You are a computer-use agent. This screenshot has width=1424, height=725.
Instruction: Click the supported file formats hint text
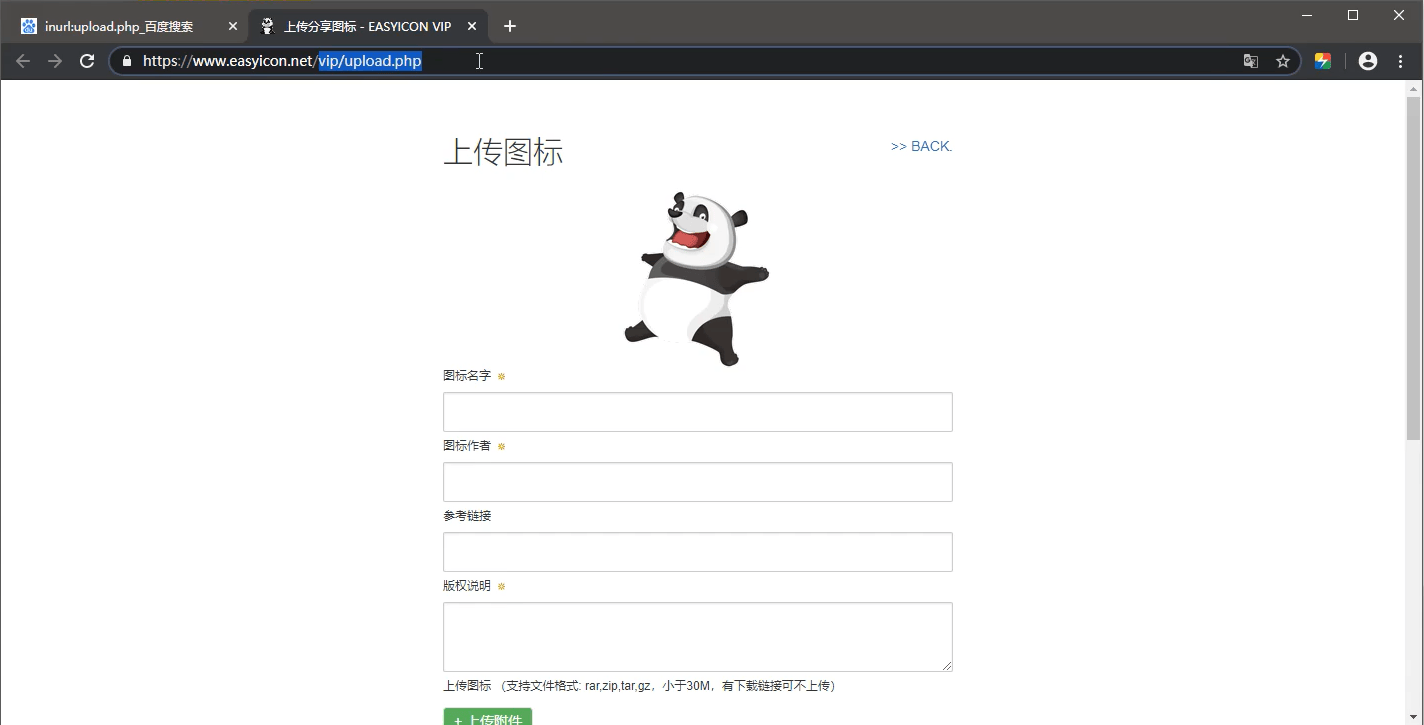(670, 686)
